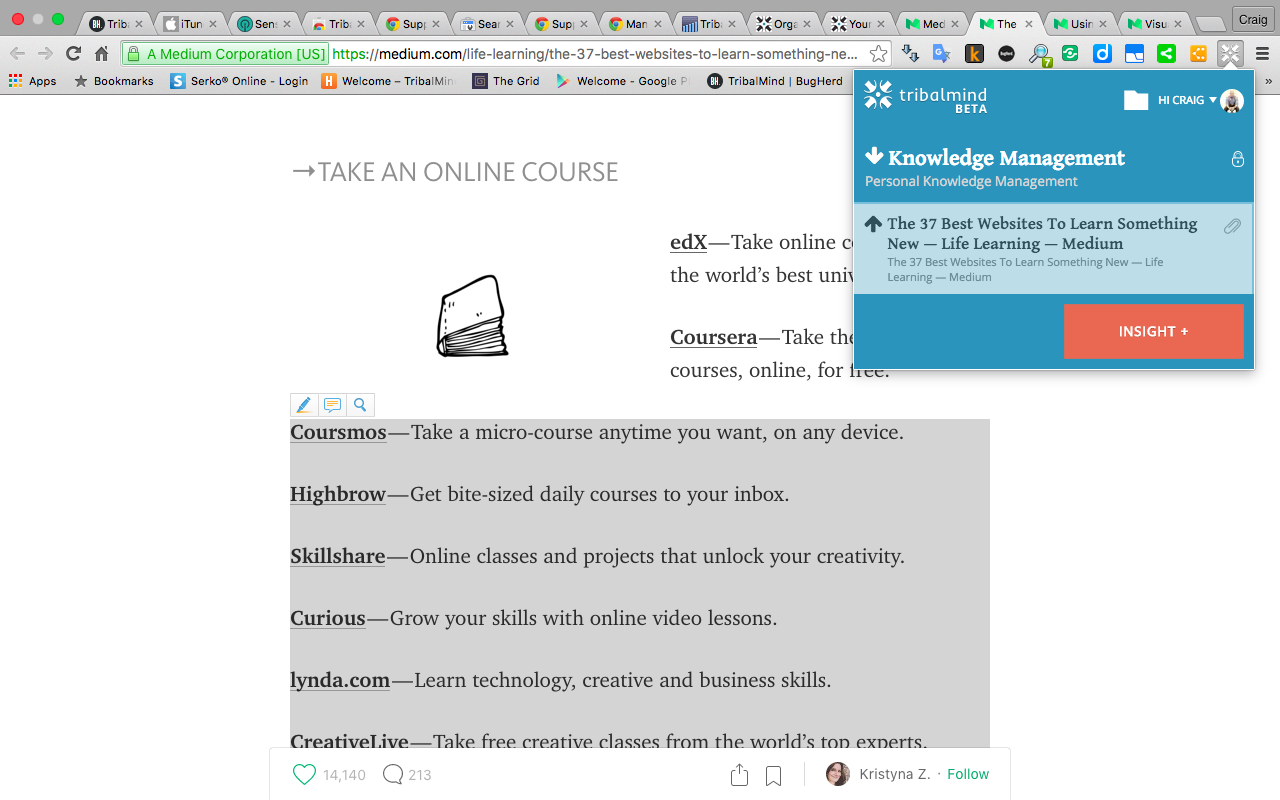Click the Craig profile button in Chrome

point(1252,19)
